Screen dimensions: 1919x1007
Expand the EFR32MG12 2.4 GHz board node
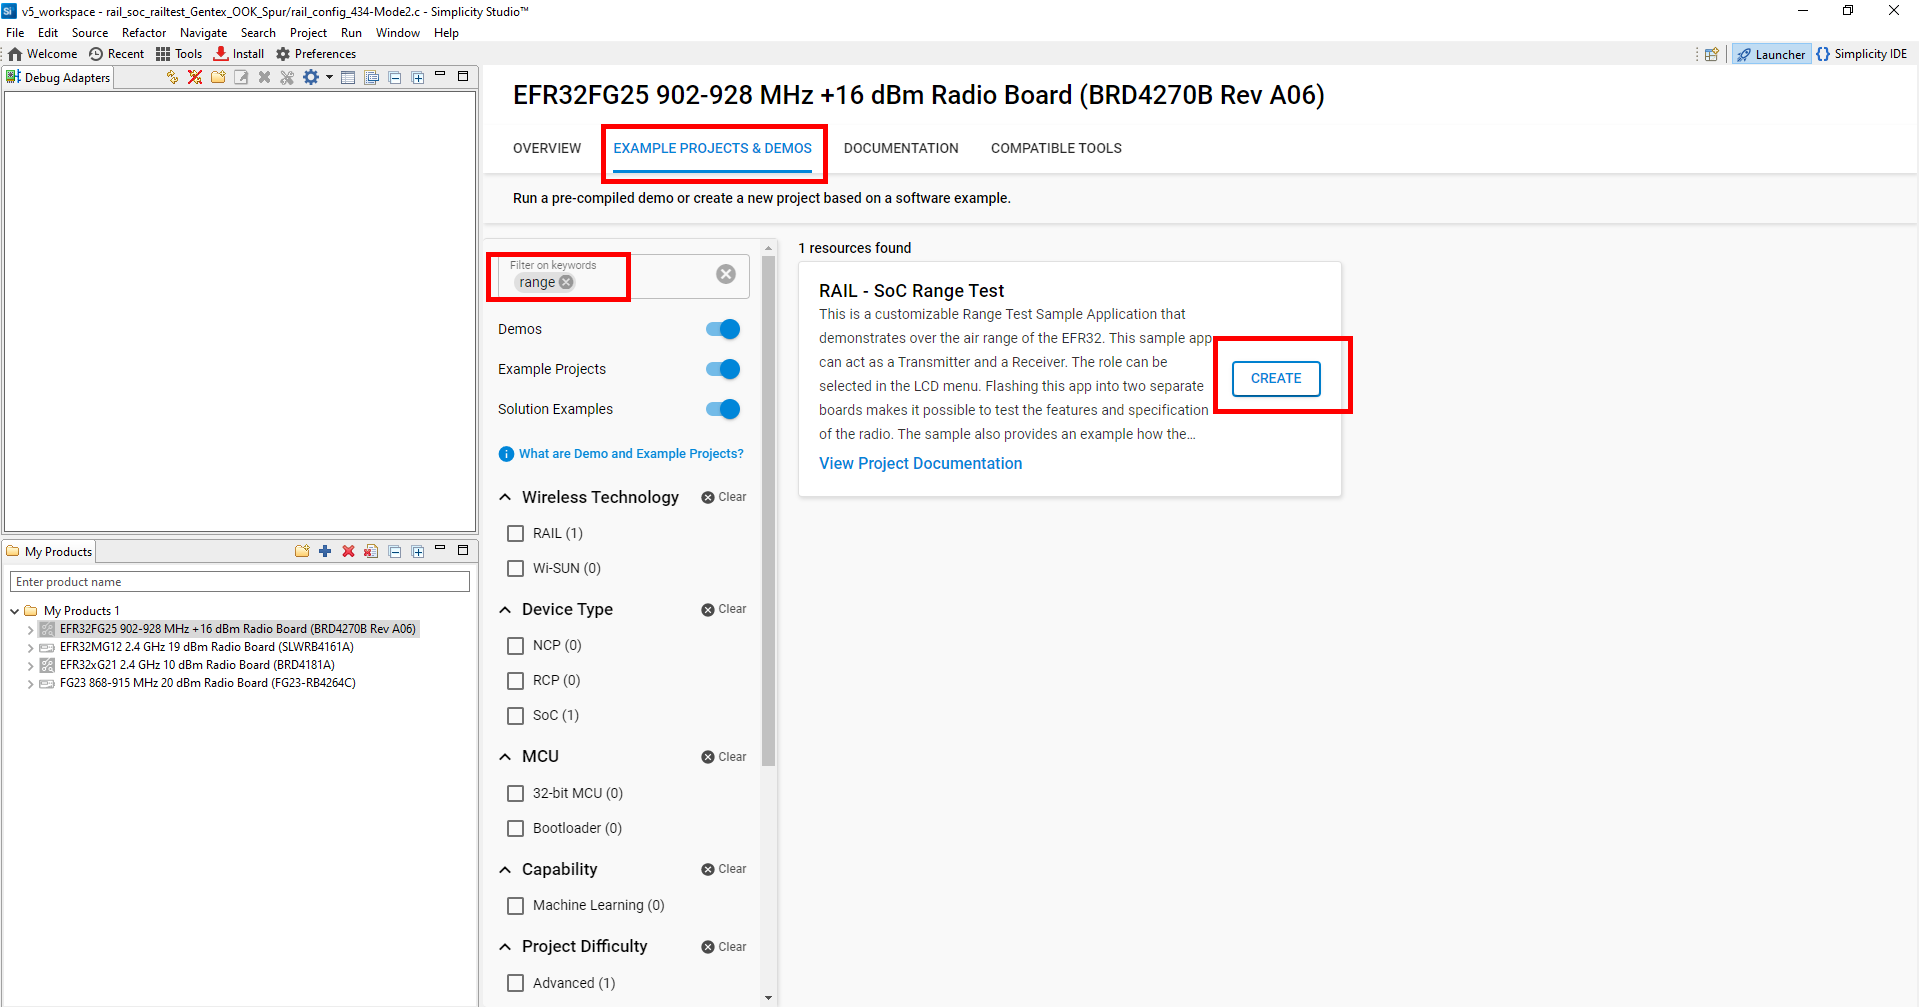(x=30, y=648)
